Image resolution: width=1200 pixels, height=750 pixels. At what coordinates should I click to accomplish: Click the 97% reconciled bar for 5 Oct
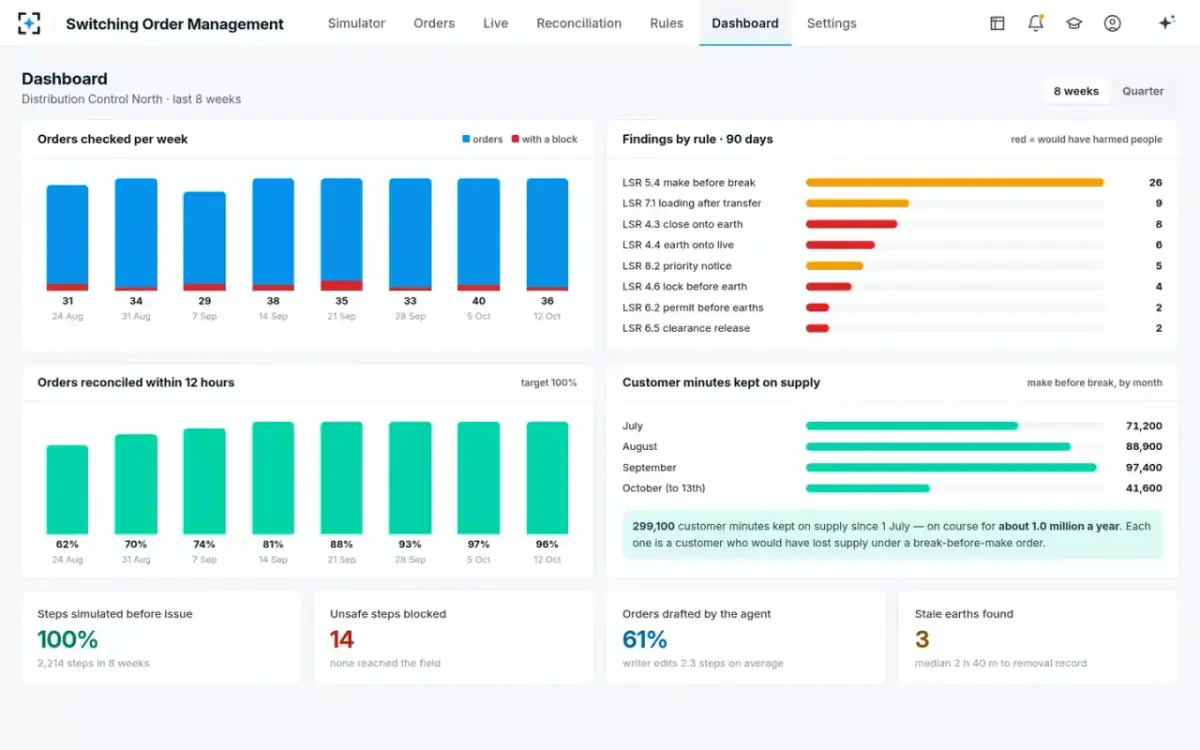[x=479, y=478]
